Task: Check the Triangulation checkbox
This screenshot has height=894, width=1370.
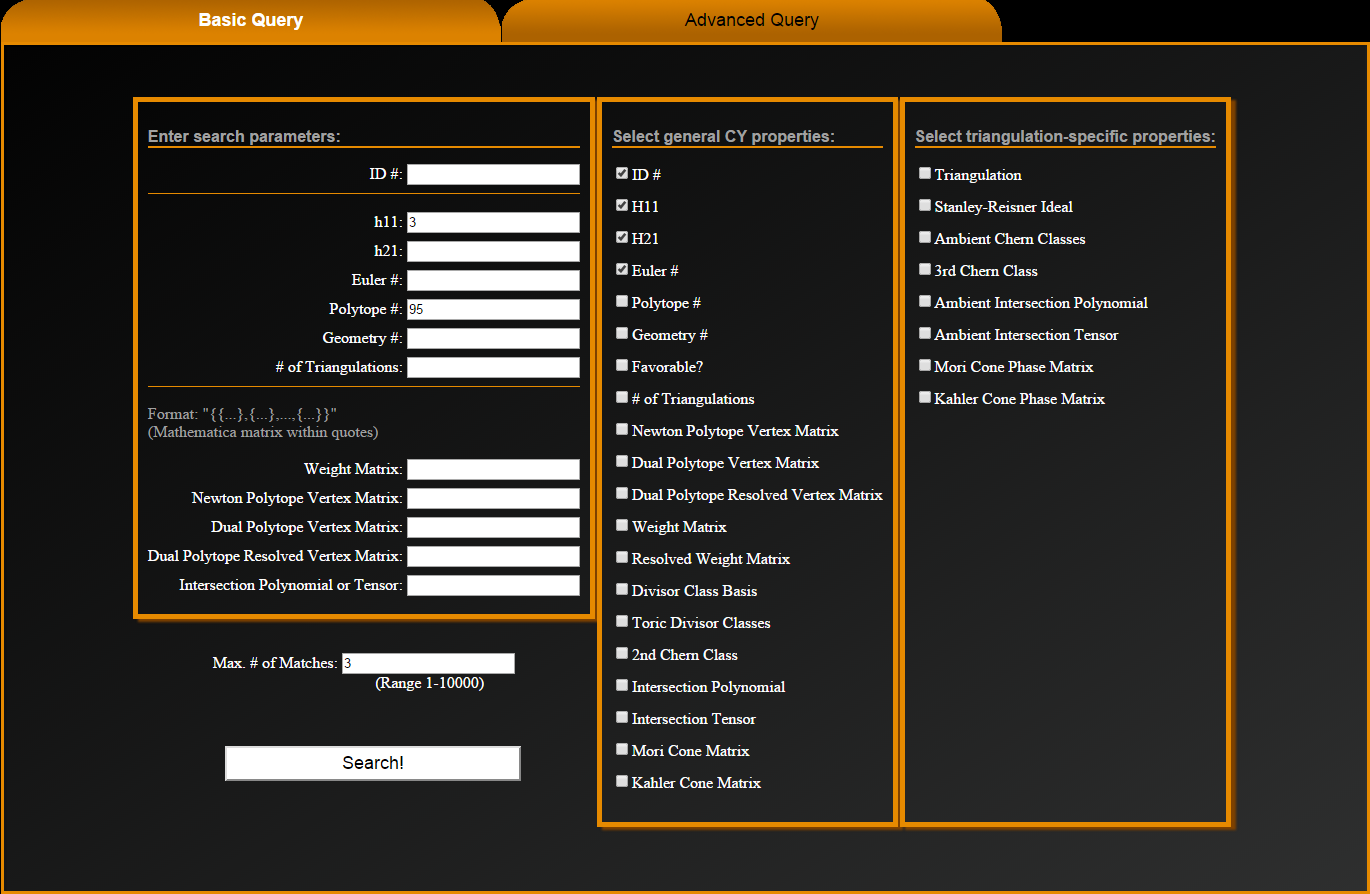Action: (x=925, y=174)
